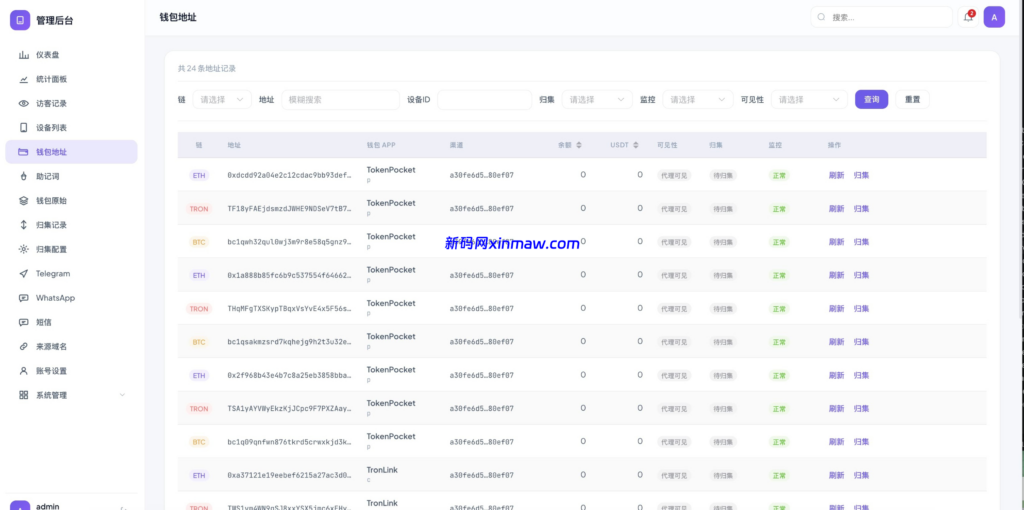1024x510 pixels.
Task: Go to 设备列表 menu item
Action: pos(71,127)
